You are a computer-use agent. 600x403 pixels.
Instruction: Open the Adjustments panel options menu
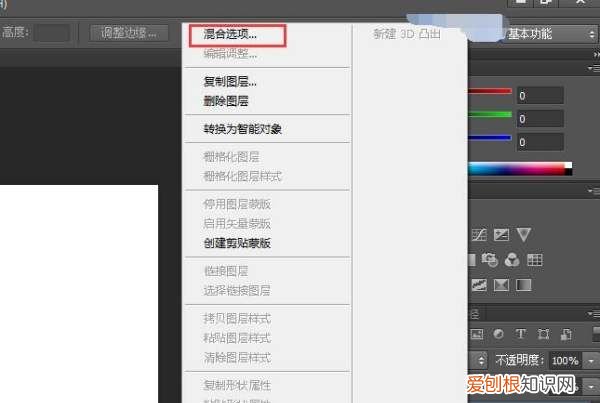[x=593, y=190]
